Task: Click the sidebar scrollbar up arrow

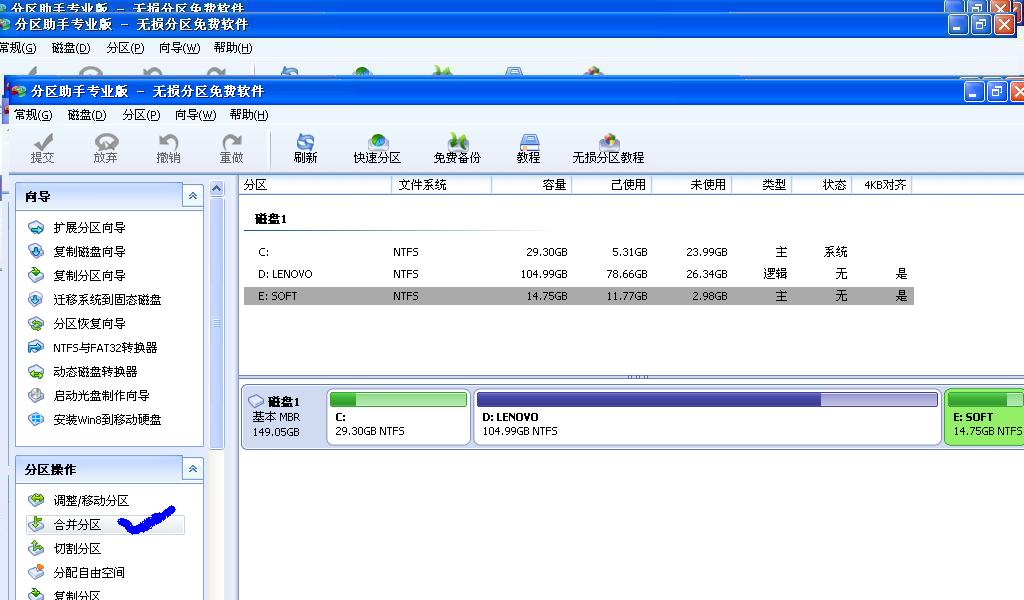Action: [217, 189]
